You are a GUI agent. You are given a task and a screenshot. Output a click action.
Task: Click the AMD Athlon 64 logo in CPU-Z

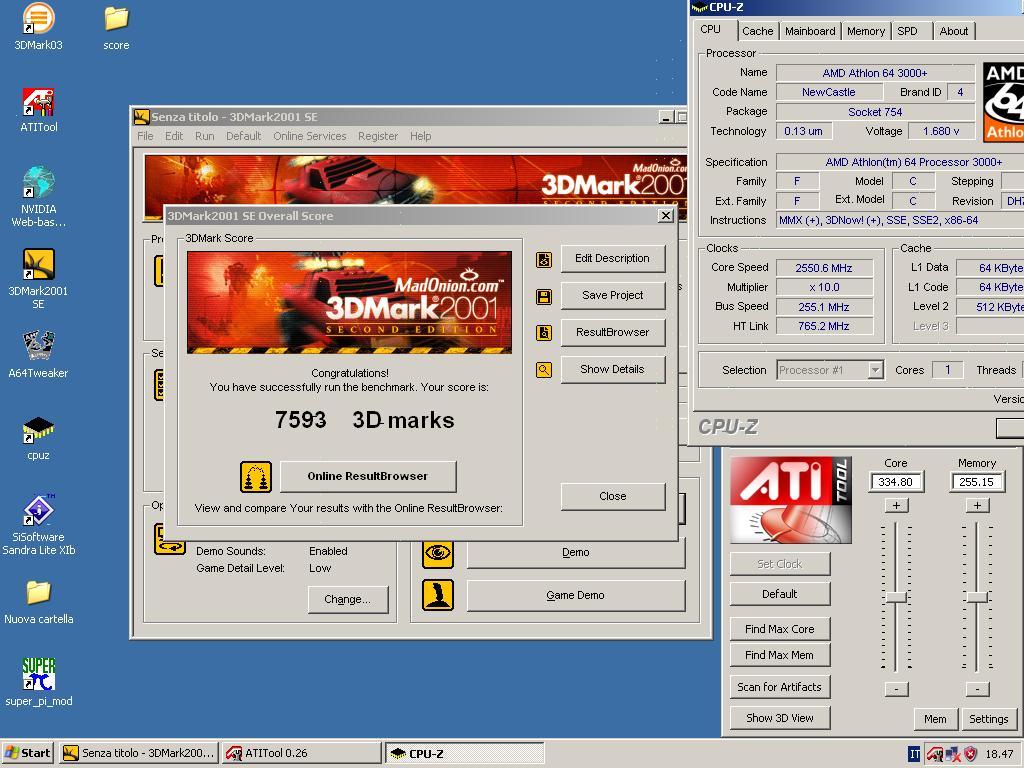click(1003, 103)
